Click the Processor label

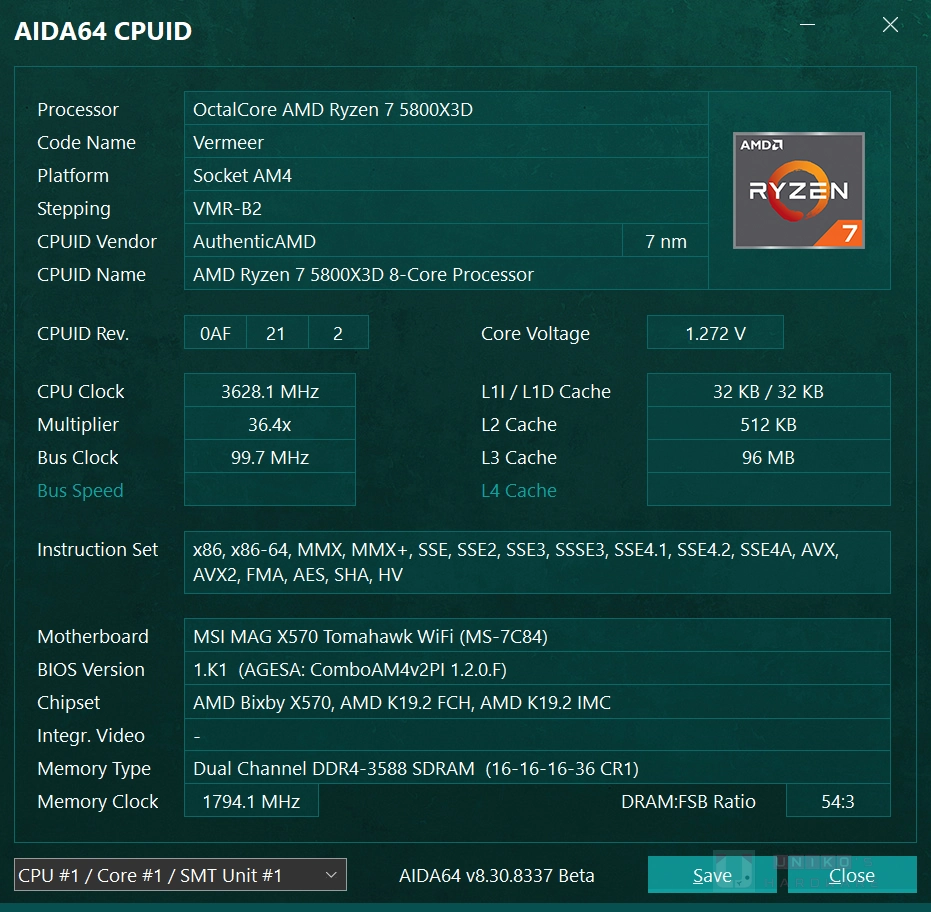[x=78, y=109]
